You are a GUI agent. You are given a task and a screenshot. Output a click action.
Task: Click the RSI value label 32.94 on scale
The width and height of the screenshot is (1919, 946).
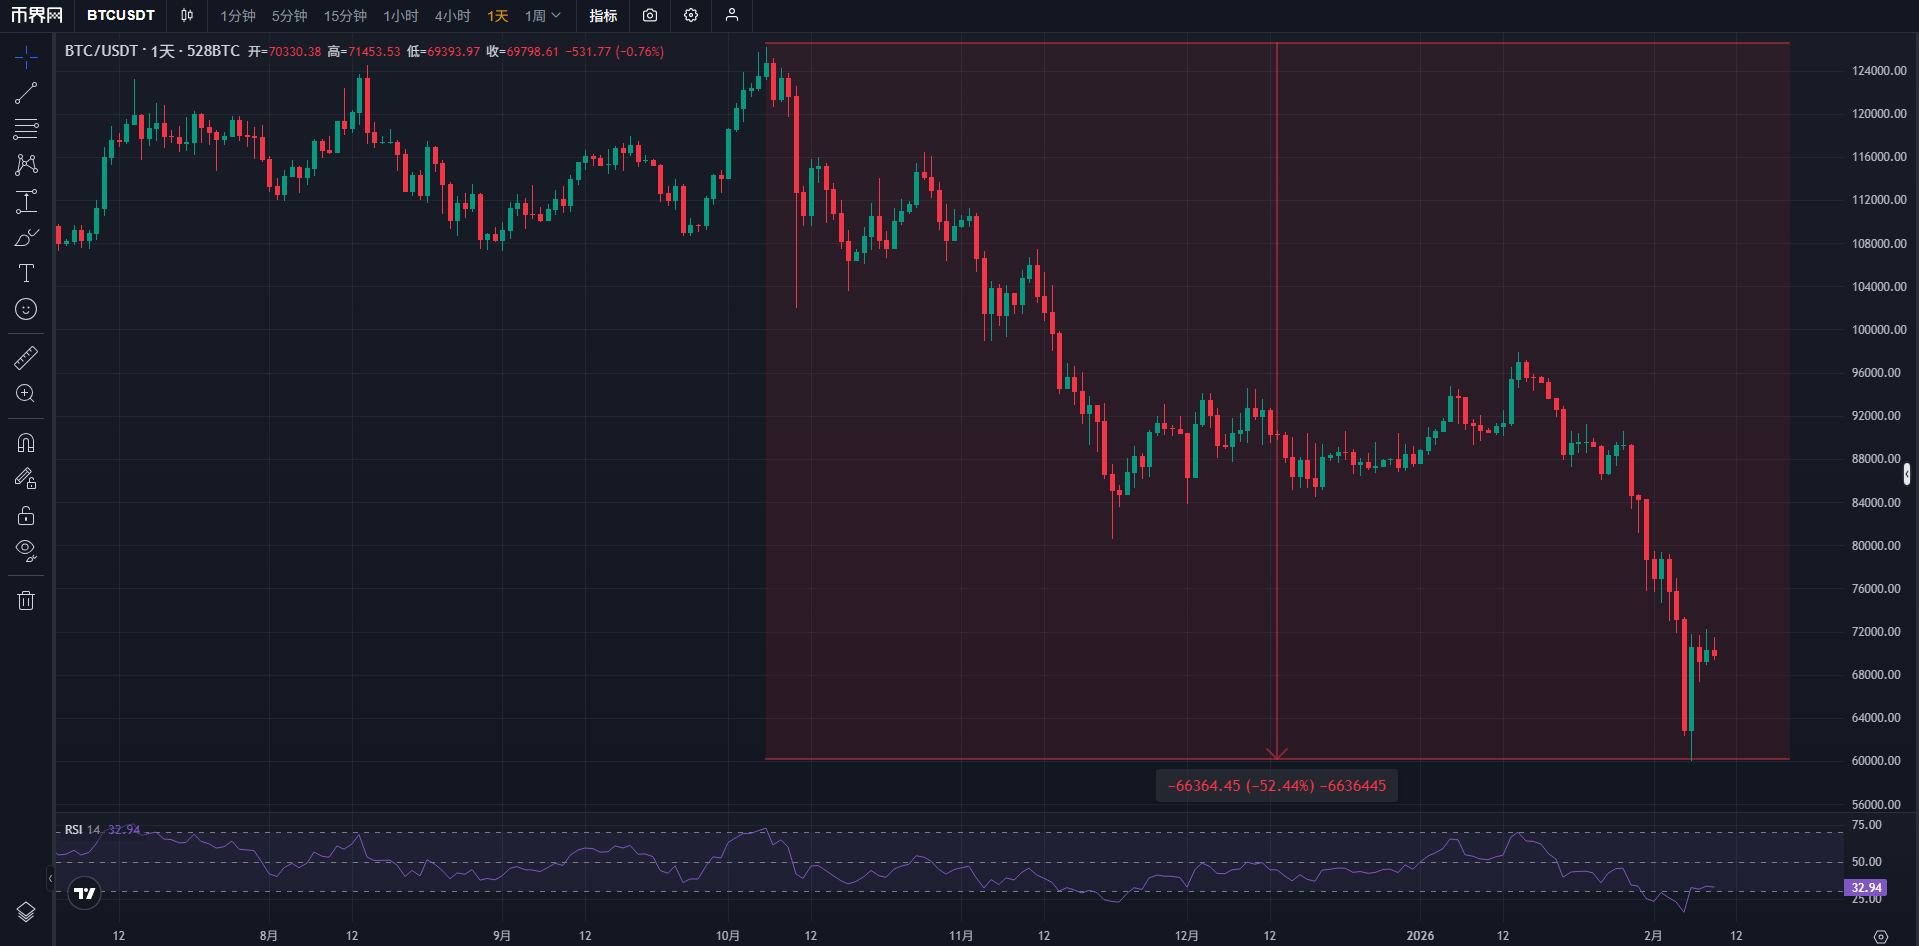pos(1866,888)
